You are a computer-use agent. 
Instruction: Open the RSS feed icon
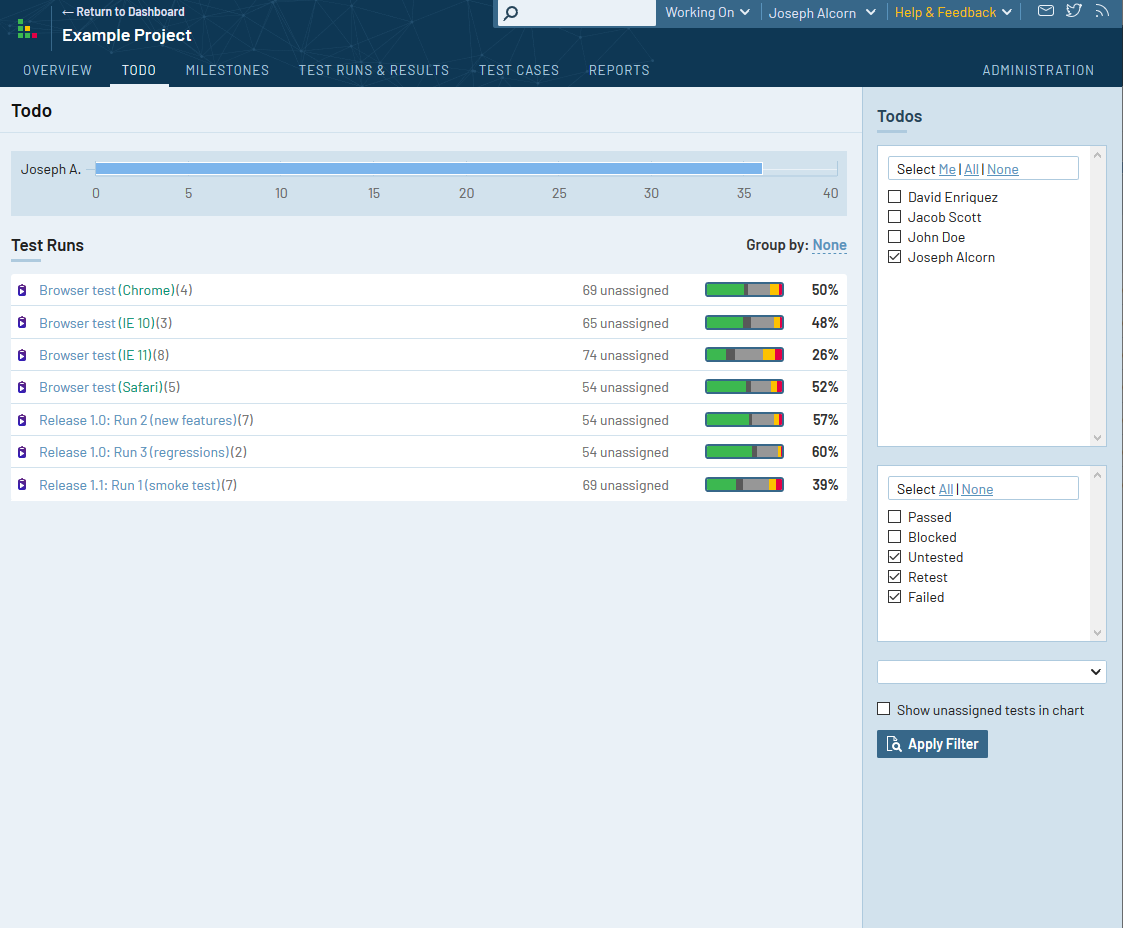1102,11
